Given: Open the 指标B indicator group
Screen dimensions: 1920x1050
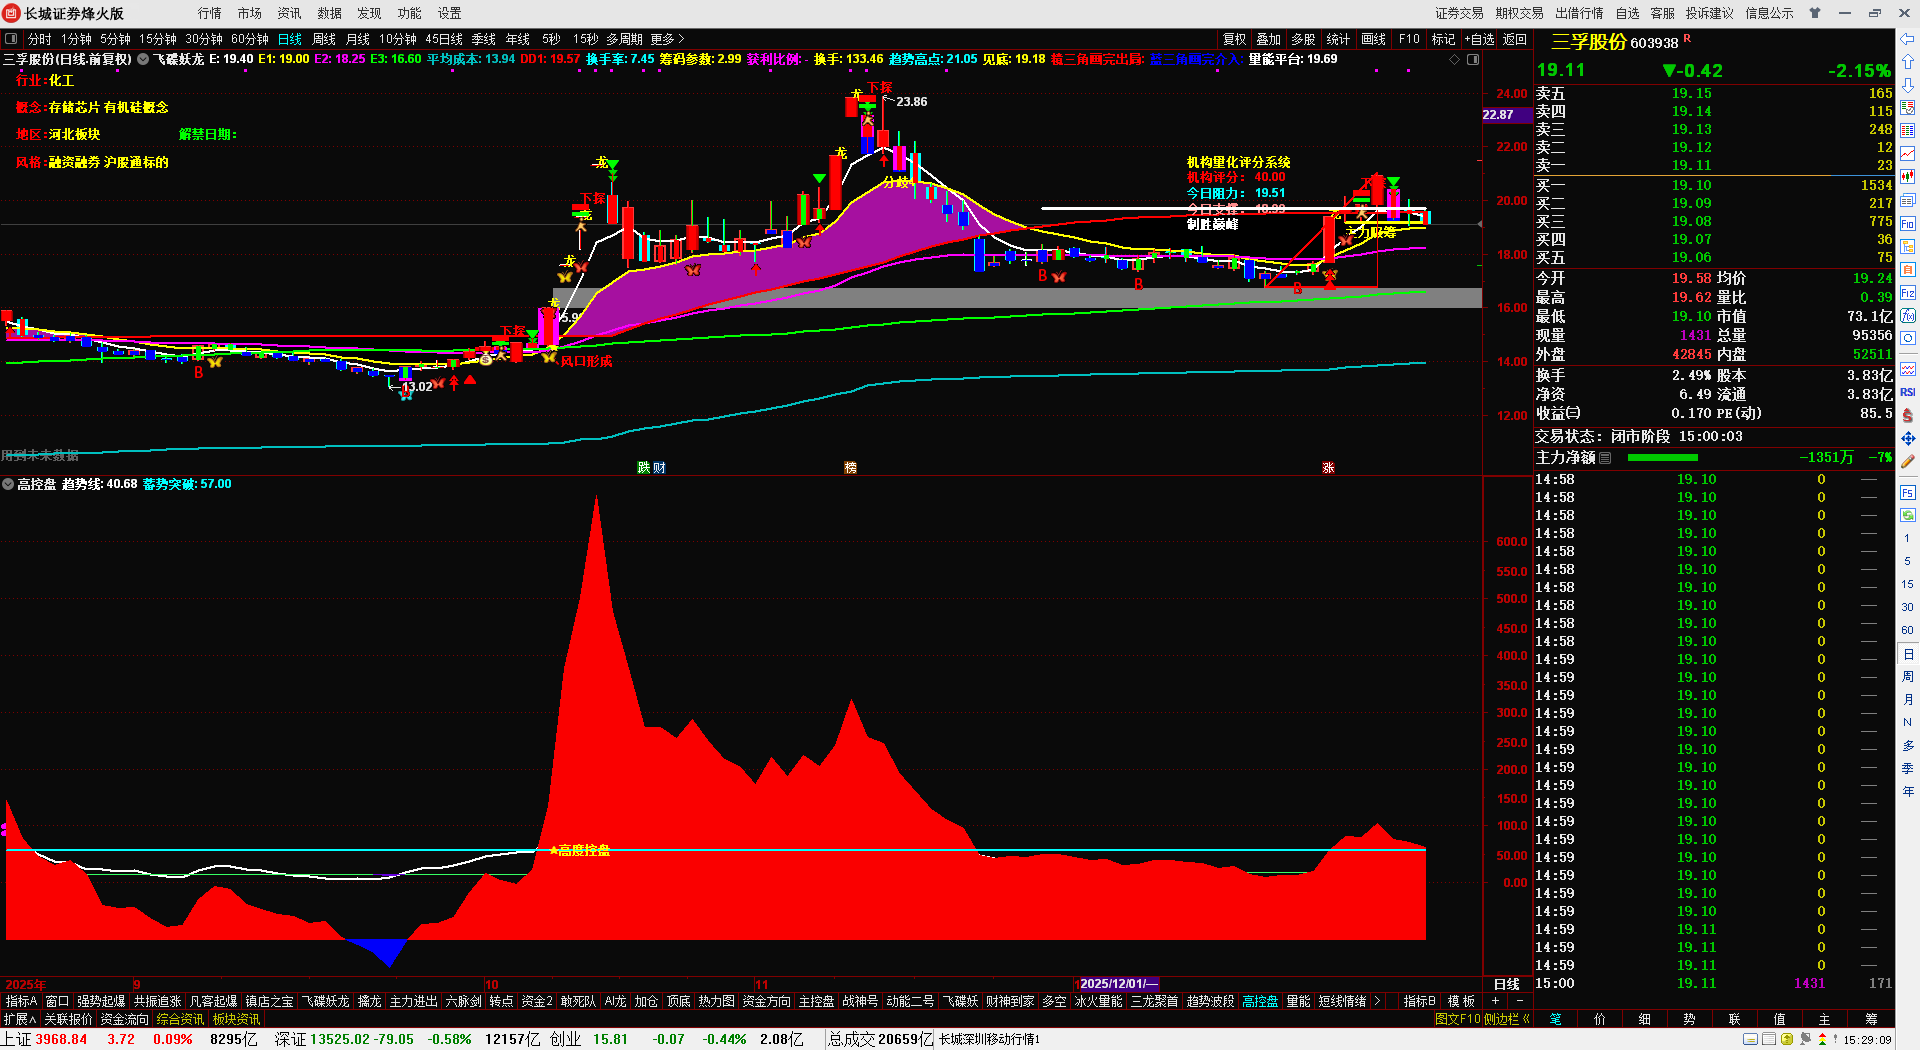Looking at the screenshot, I should [x=1420, y=1001].
